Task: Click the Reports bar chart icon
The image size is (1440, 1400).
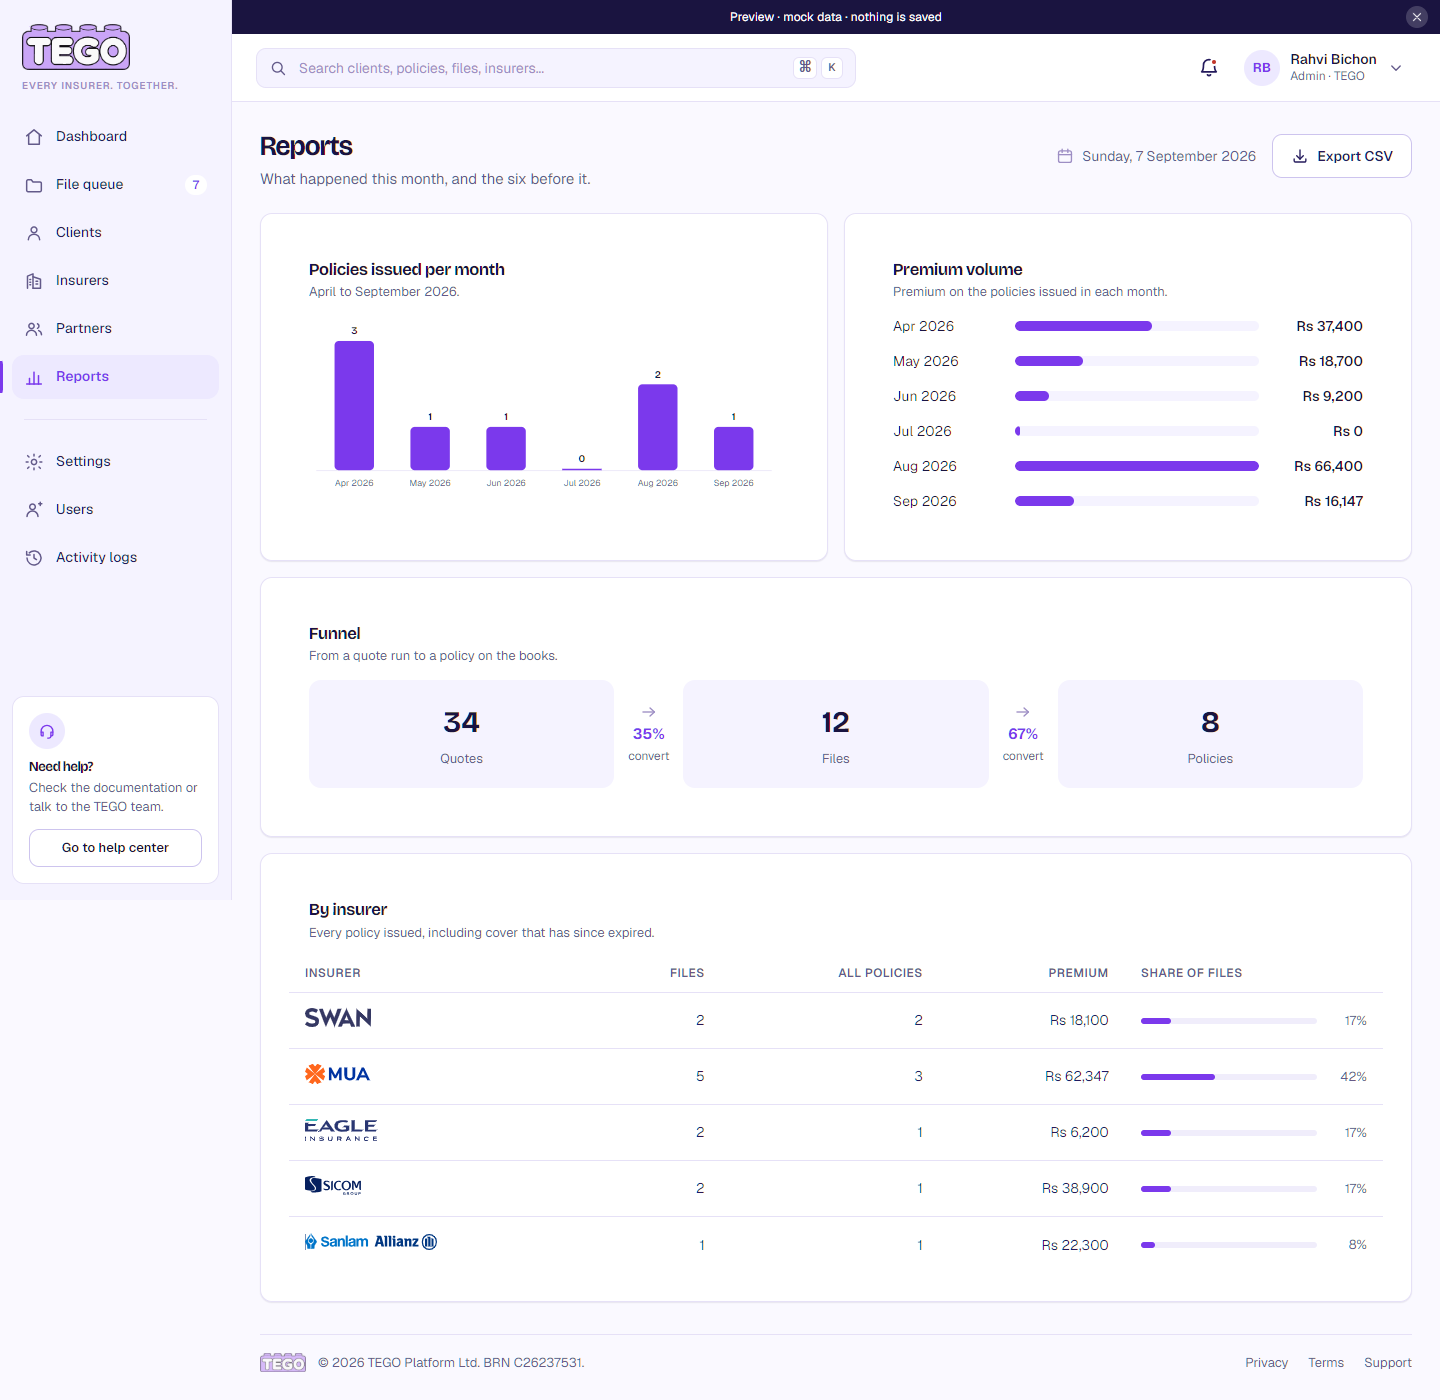Action: (x=34, y=377)
